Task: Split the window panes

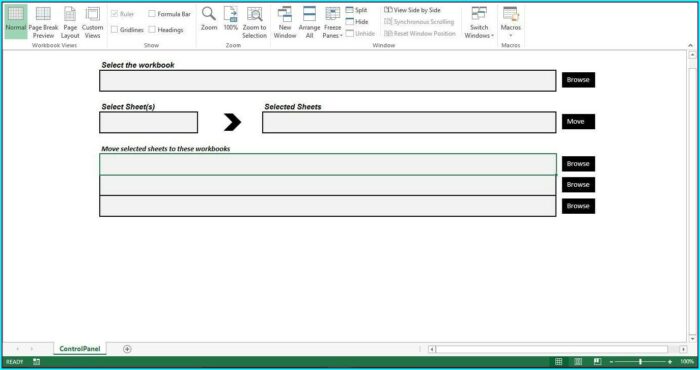Action: [356, 10]
